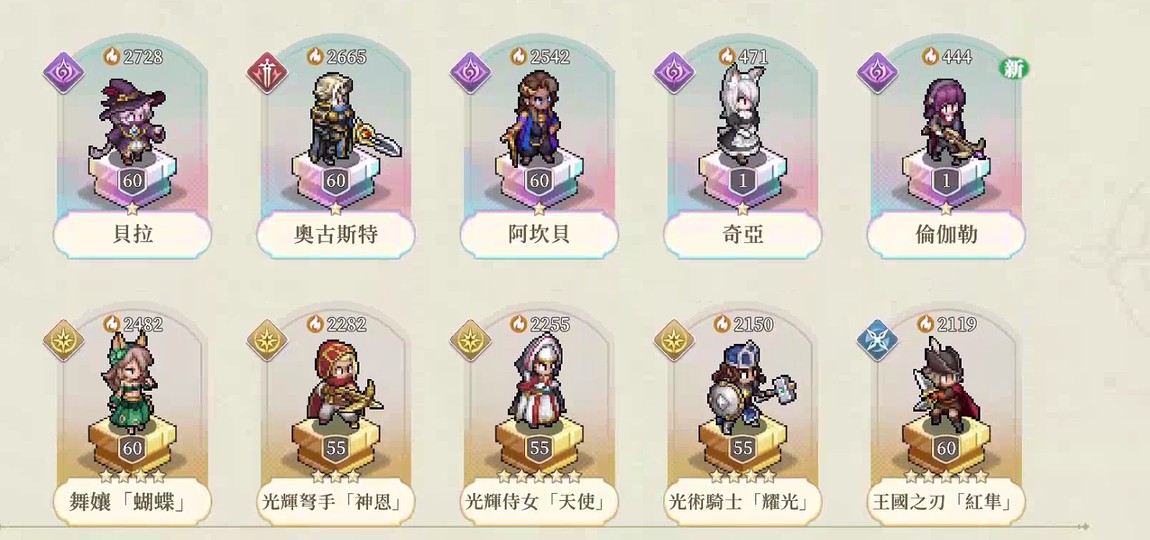
Task: Select the white-haired maid sprite 奇亞
Action: [740, 114]
